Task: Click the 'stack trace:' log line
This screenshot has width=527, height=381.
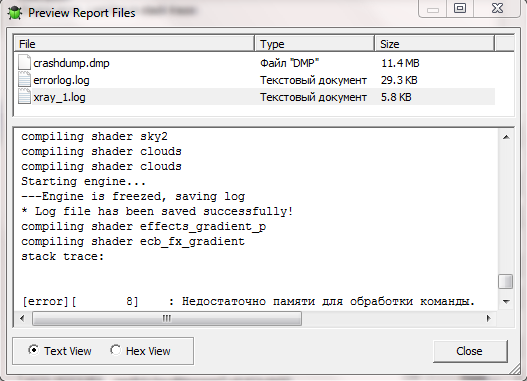Action: pos(63,256)
